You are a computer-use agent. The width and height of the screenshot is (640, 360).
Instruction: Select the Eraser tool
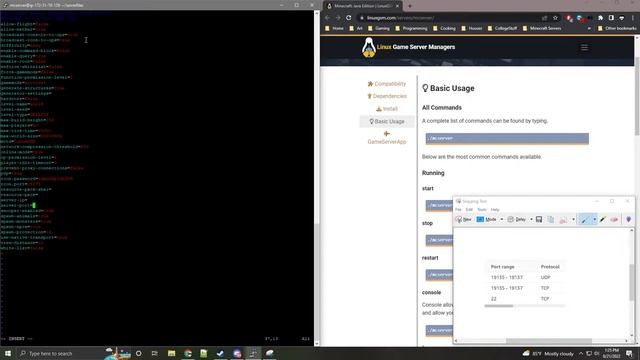[x=614, y=220]
